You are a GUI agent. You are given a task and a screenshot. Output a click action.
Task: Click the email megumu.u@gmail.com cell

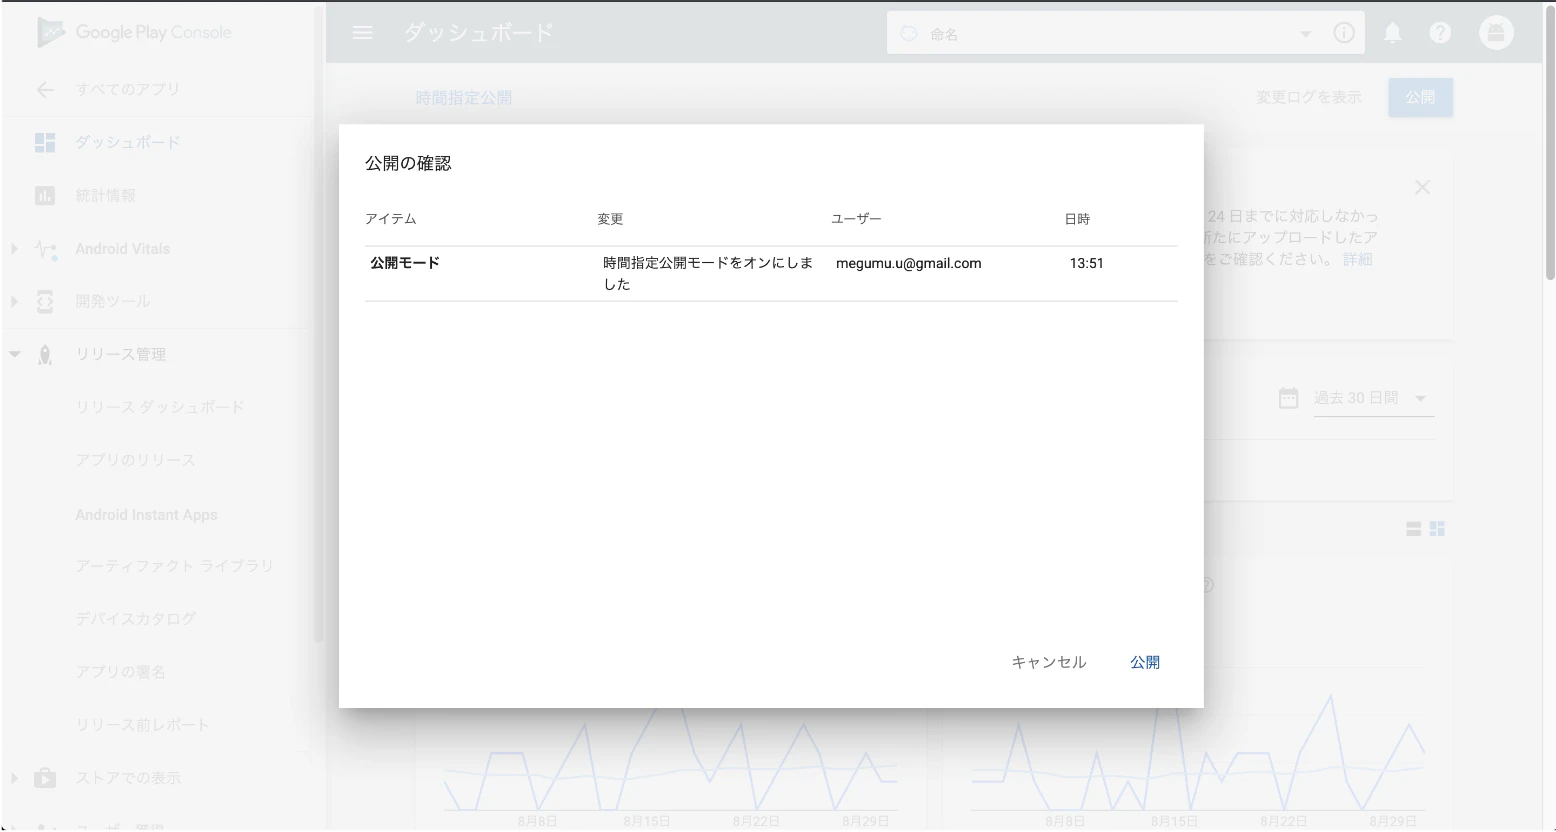(909, 263)
